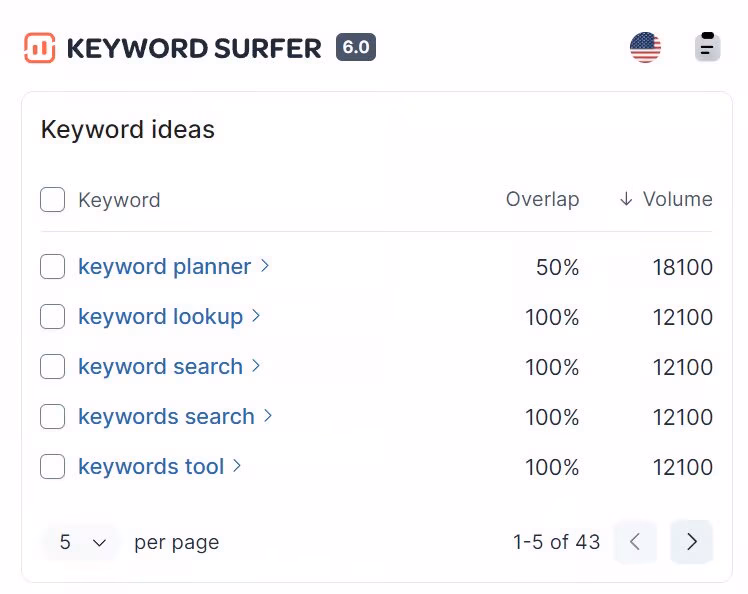Tick the keywords search row checkbox
The height and width of the screenshot is (594, 748).
tap(52, 417)
